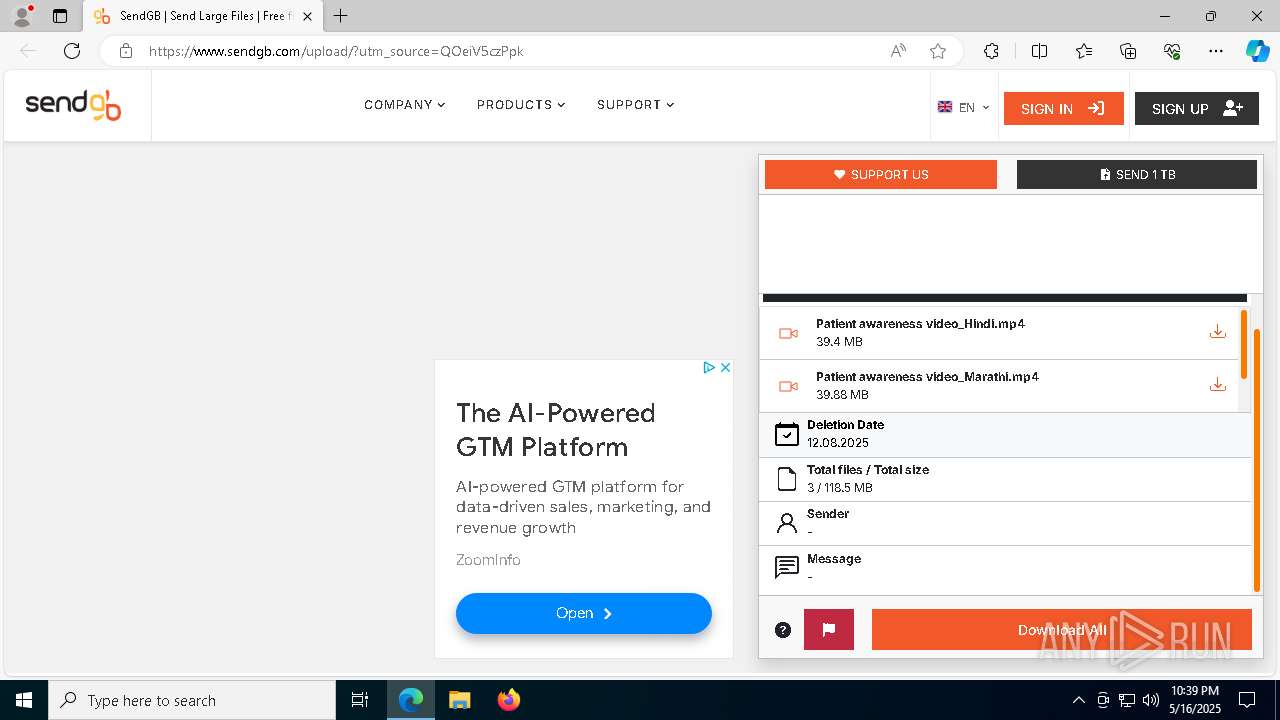This screenshot has height=720, width=1280.
Task: Click the Windows taskbar search box
Action: click(x=192, y=700)
